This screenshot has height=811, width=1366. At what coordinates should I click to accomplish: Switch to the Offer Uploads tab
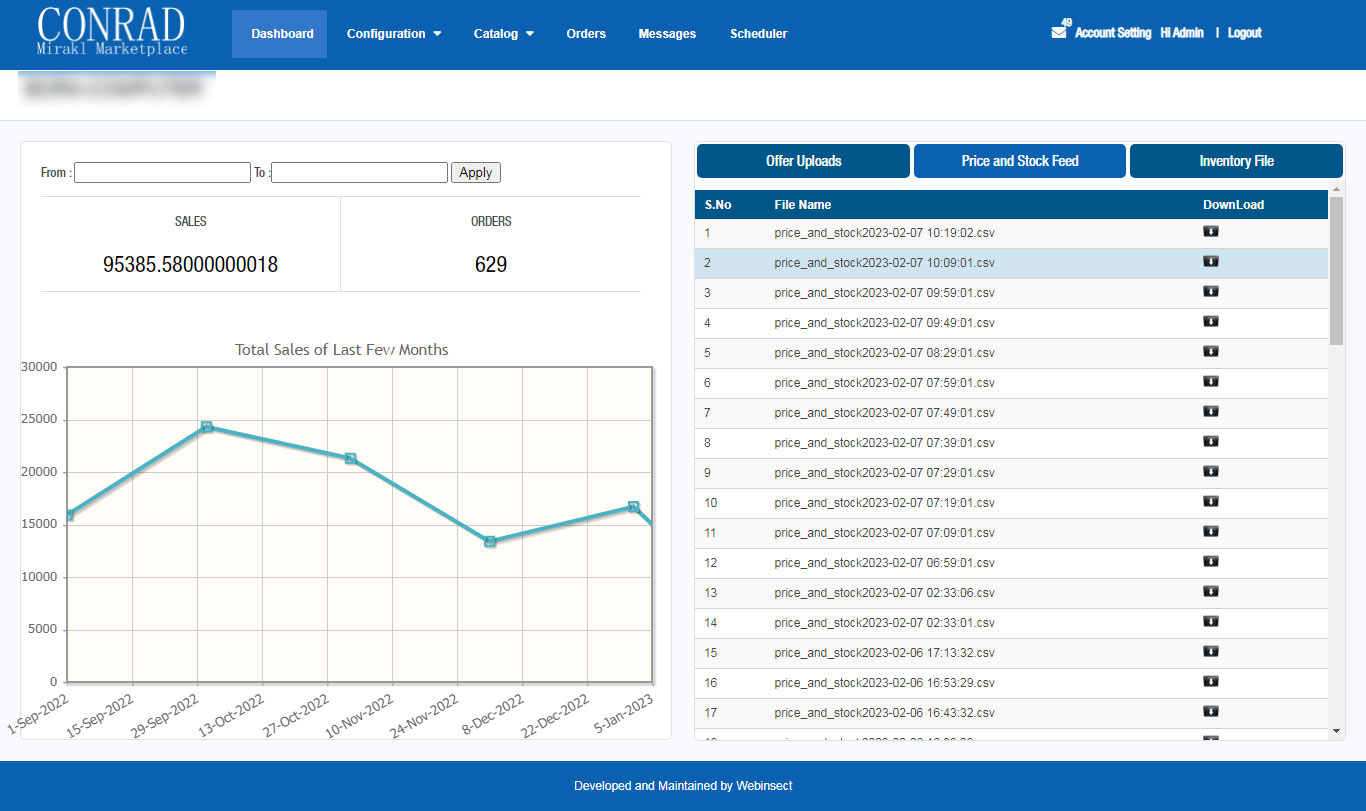pyautogui.click(x=803, y=161)
